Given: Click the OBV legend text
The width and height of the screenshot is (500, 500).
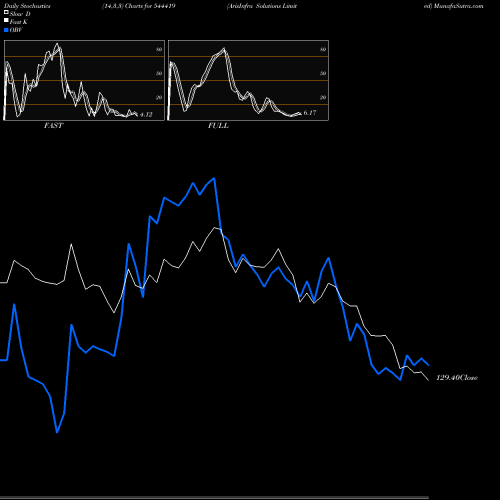Looking at the screenshot, I should click(x=16, y=30).
